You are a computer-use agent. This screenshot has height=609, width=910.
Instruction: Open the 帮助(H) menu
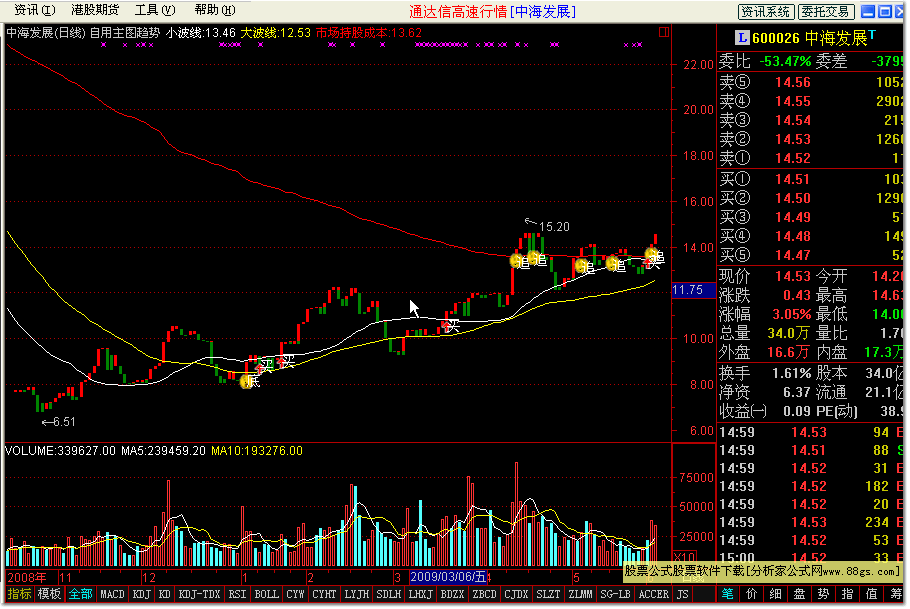215,10
